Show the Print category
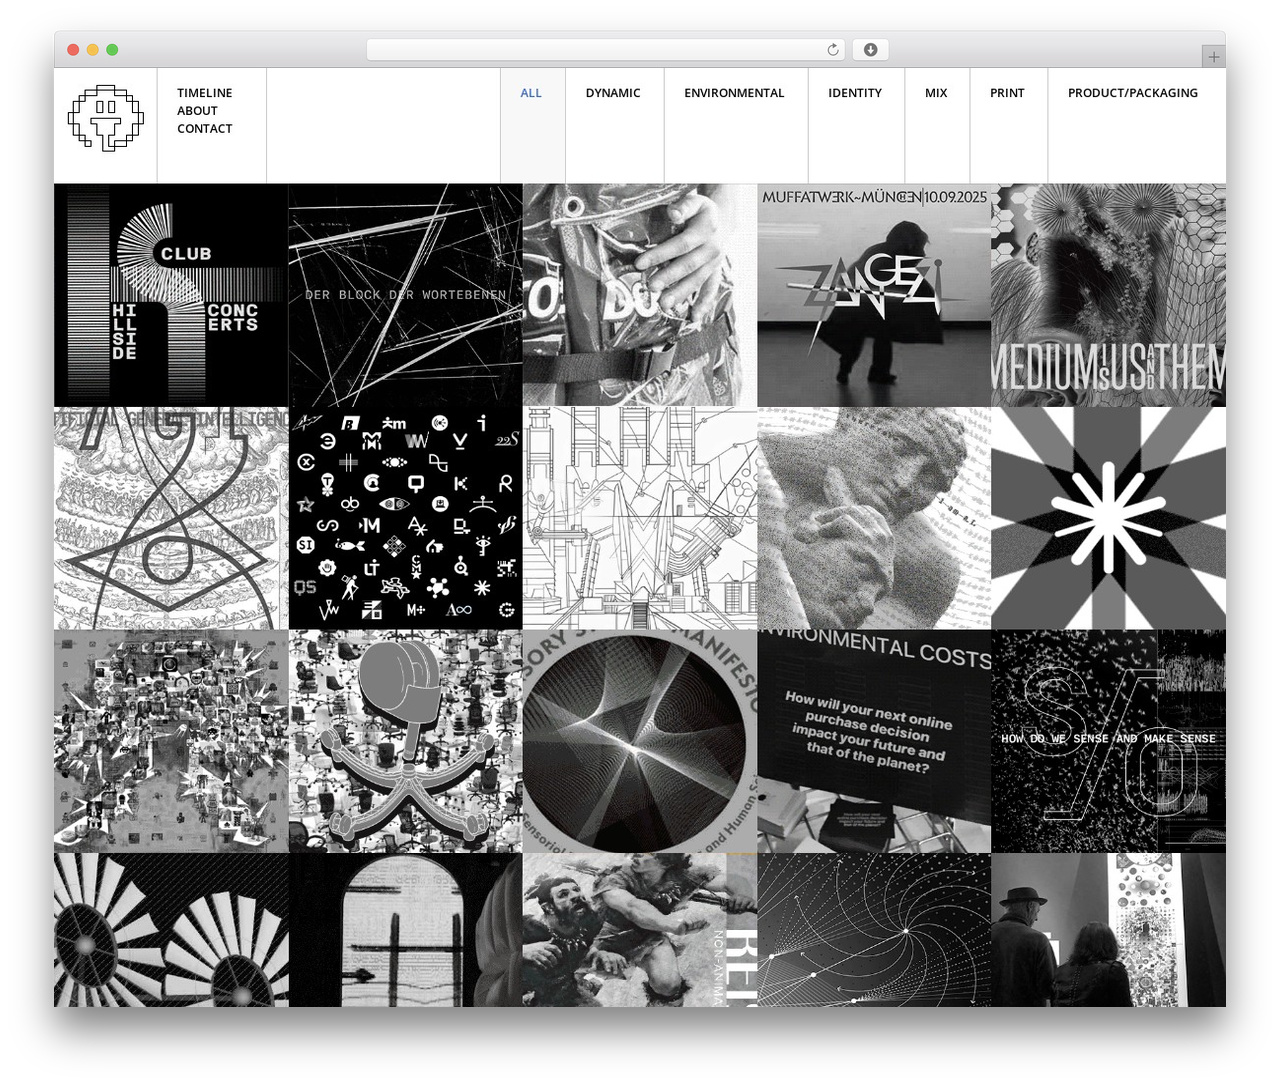This screenshot has height=1084, width=1280. [1007, 93]
